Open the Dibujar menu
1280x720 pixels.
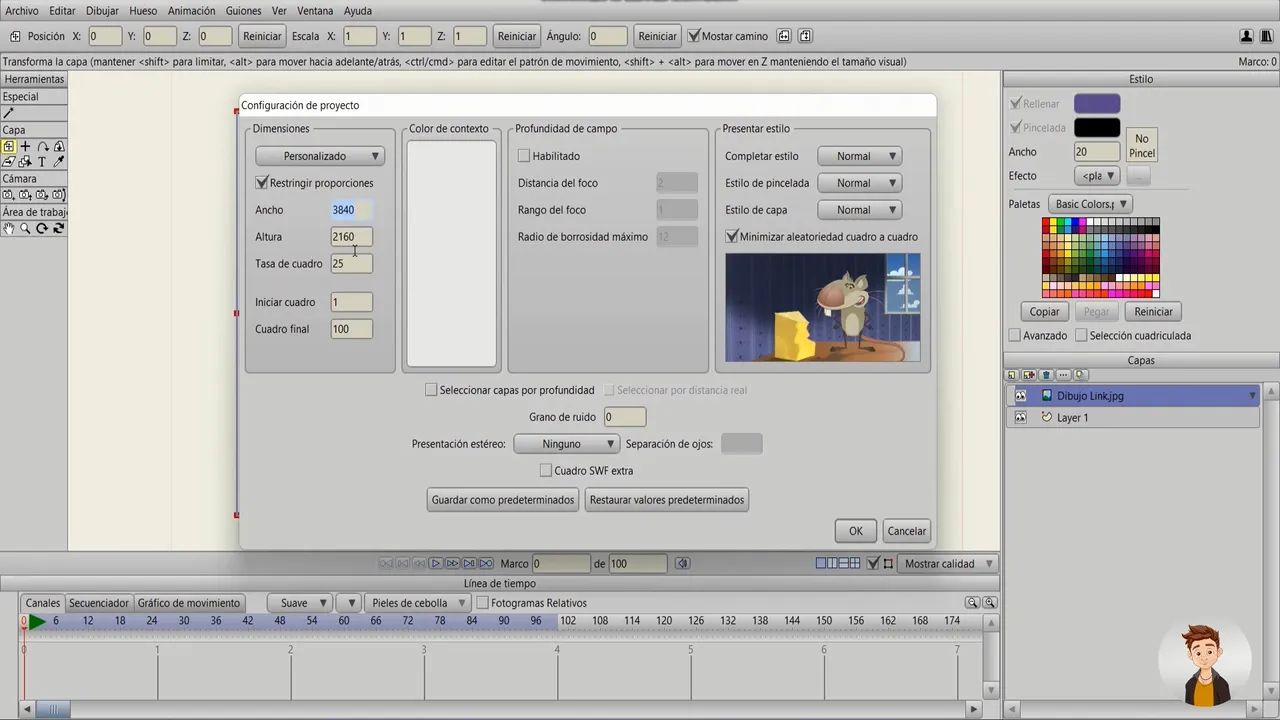tap(102, 11)
